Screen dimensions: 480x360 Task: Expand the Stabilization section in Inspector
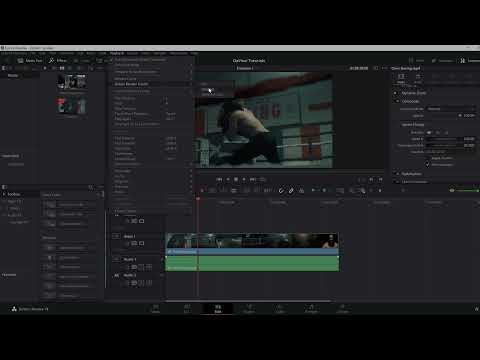(411, 174)
